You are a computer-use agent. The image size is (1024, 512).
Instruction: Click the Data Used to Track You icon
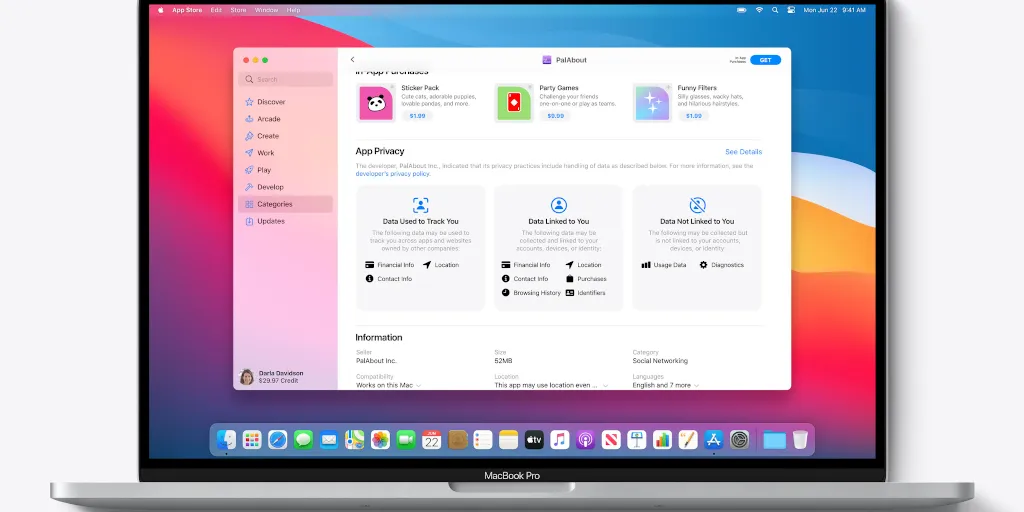coord(421,205)
